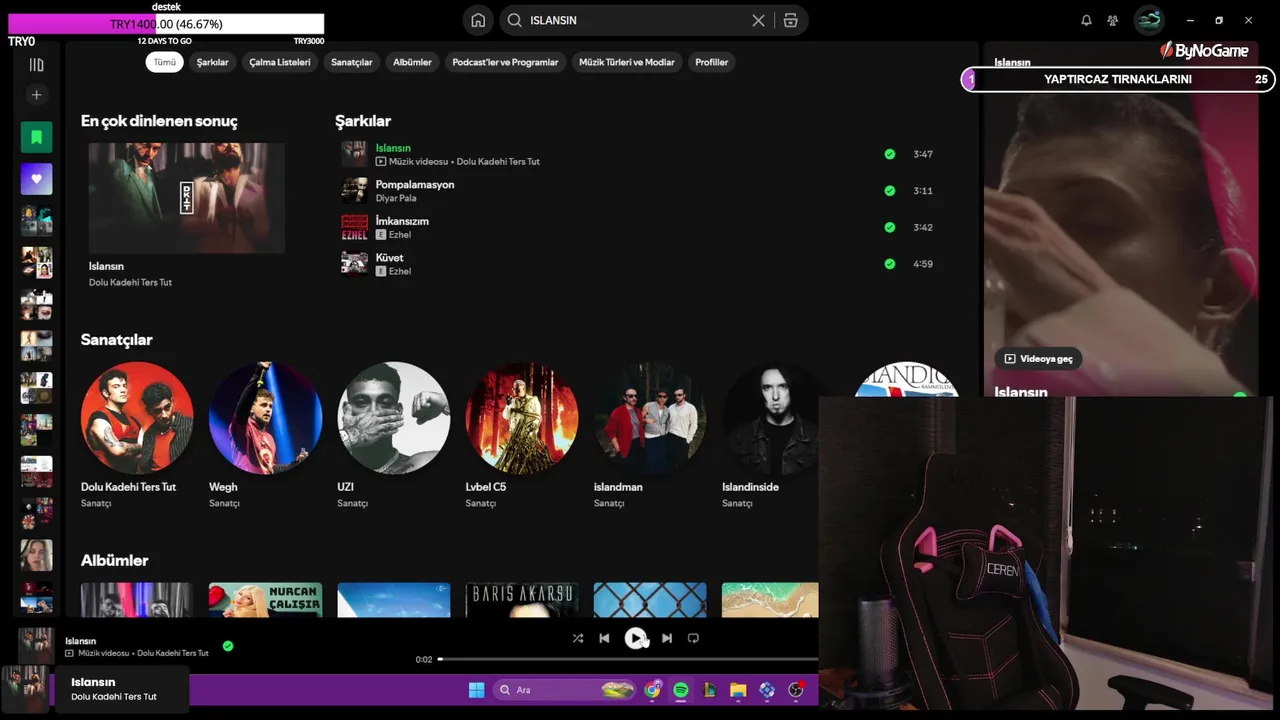Toggle saved checkmark for Küvet
Viewport: 1280px width, 720px height.
point(890,264)
